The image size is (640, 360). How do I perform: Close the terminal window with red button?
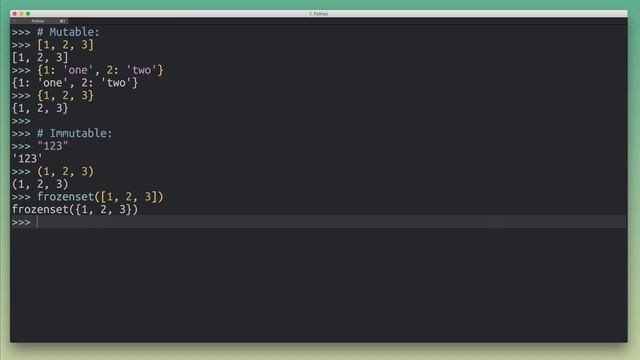pos(15,13)
